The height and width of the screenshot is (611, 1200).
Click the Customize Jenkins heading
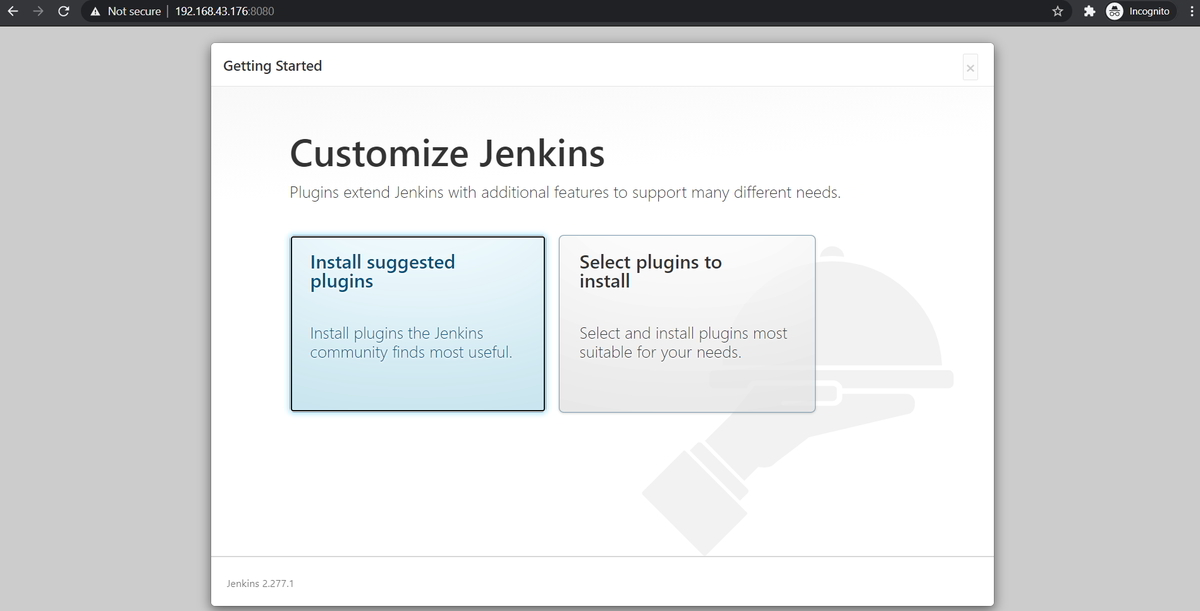click(x=447, y=153)
